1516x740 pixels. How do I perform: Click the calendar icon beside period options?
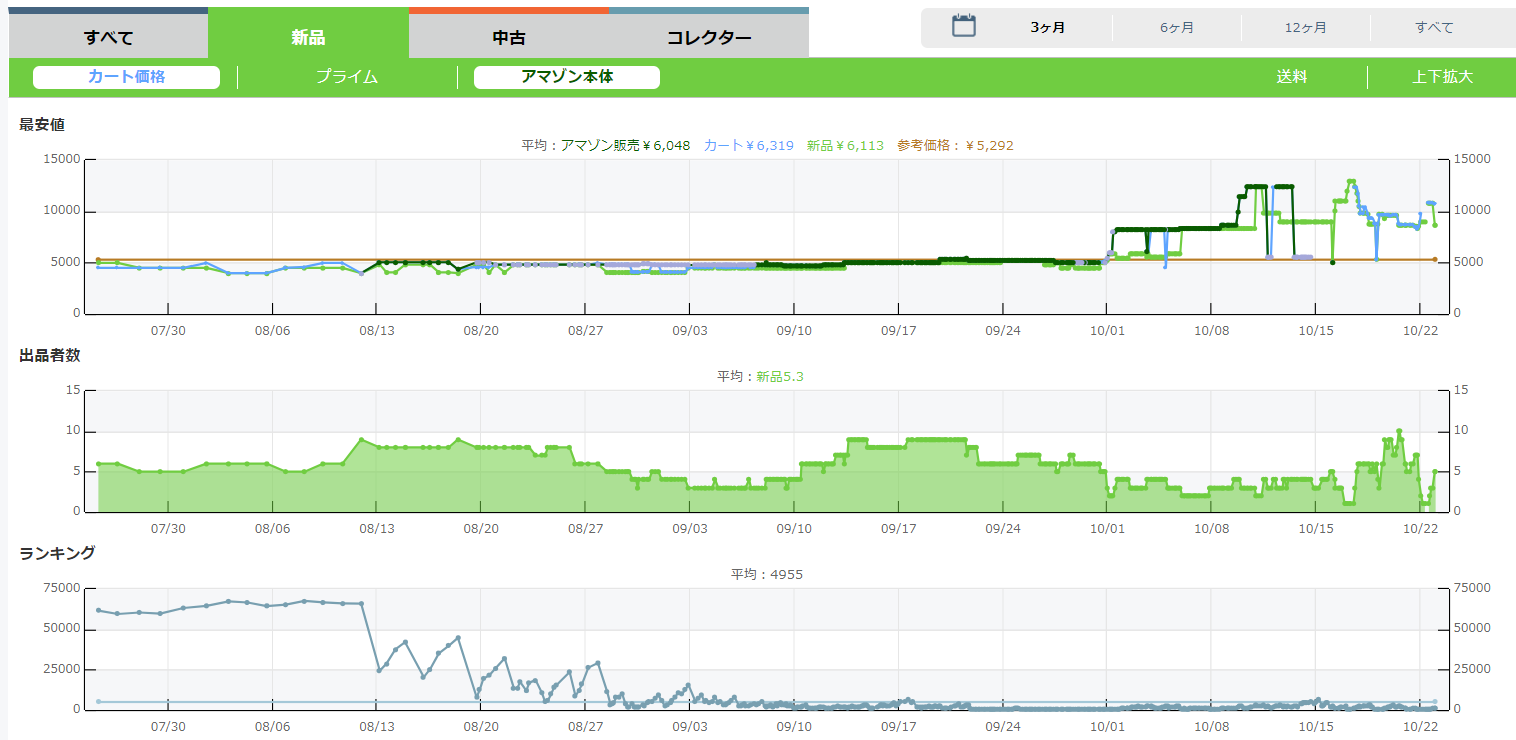pyautogui.click(x=963, y=27)
